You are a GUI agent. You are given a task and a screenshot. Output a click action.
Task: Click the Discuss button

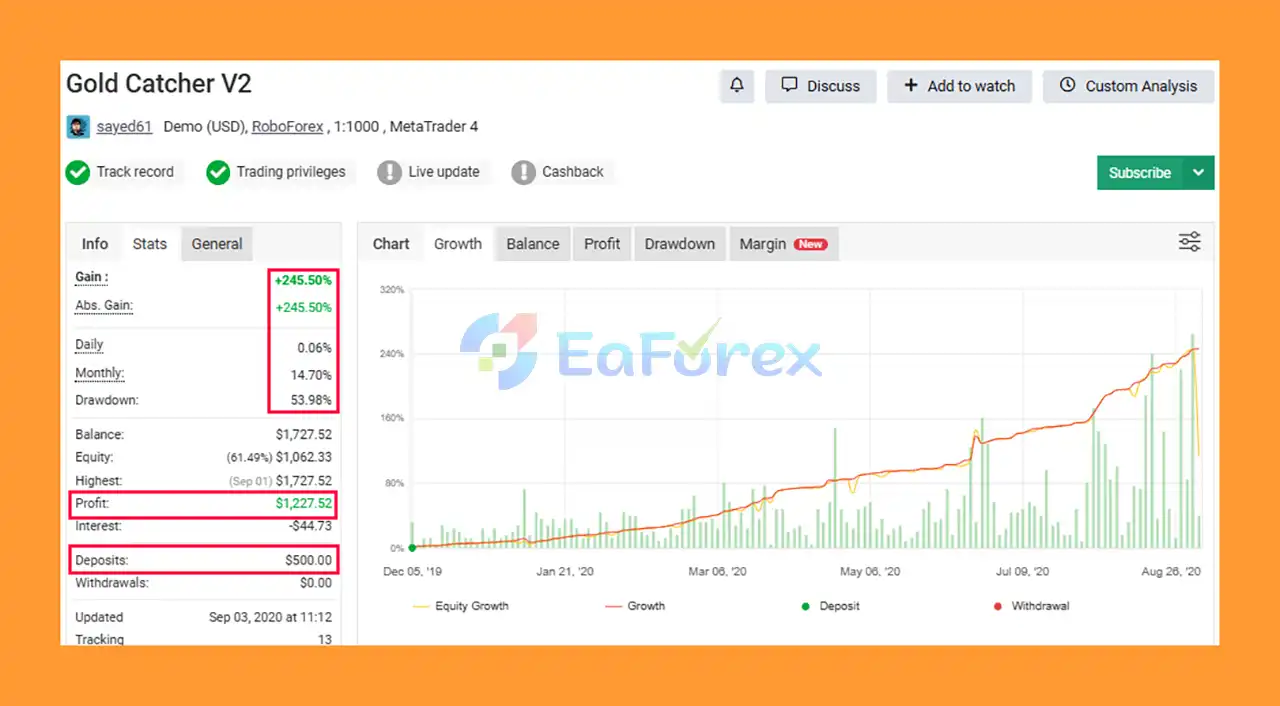[820, 86]
